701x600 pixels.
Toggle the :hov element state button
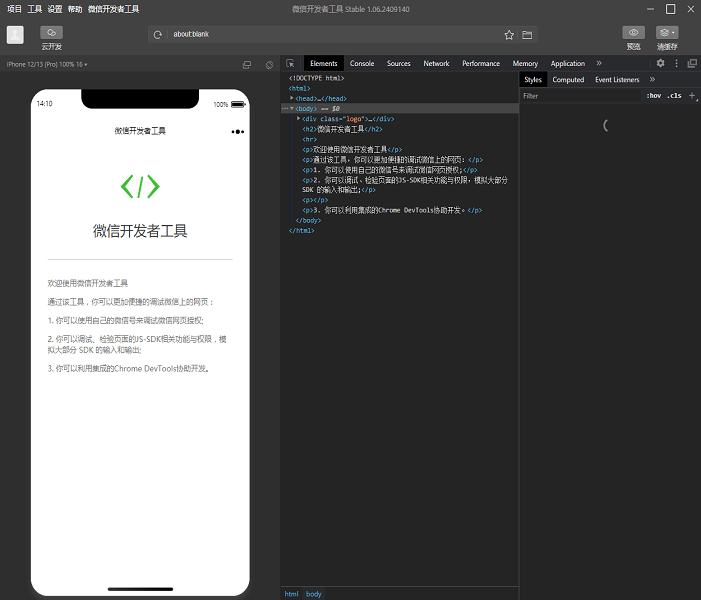pyautogui.click(x=654, y=96)
